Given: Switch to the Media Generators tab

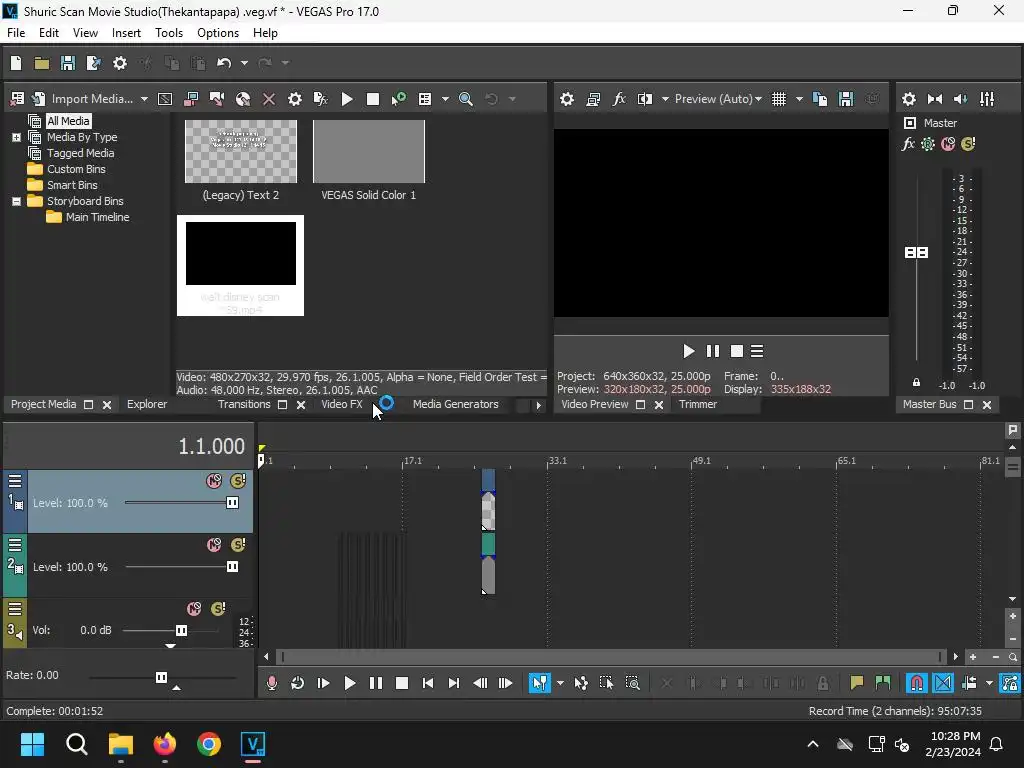Looking at the screenshot, I should tap(455, 404).
